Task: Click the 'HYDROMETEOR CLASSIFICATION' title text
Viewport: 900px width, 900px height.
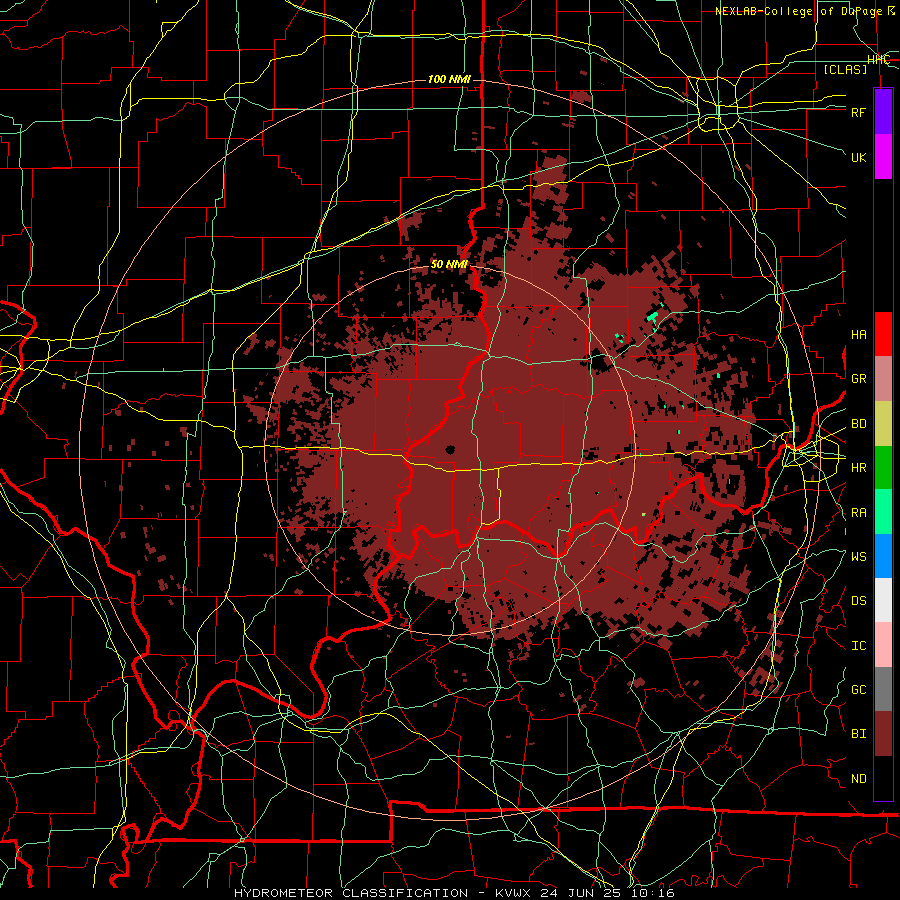Action: pyautogui.click(x=351, y=893)
